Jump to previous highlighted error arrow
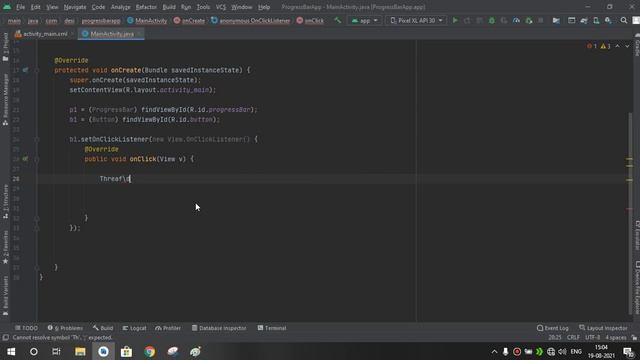The image size is (640, 360). [x=618, y=46]
